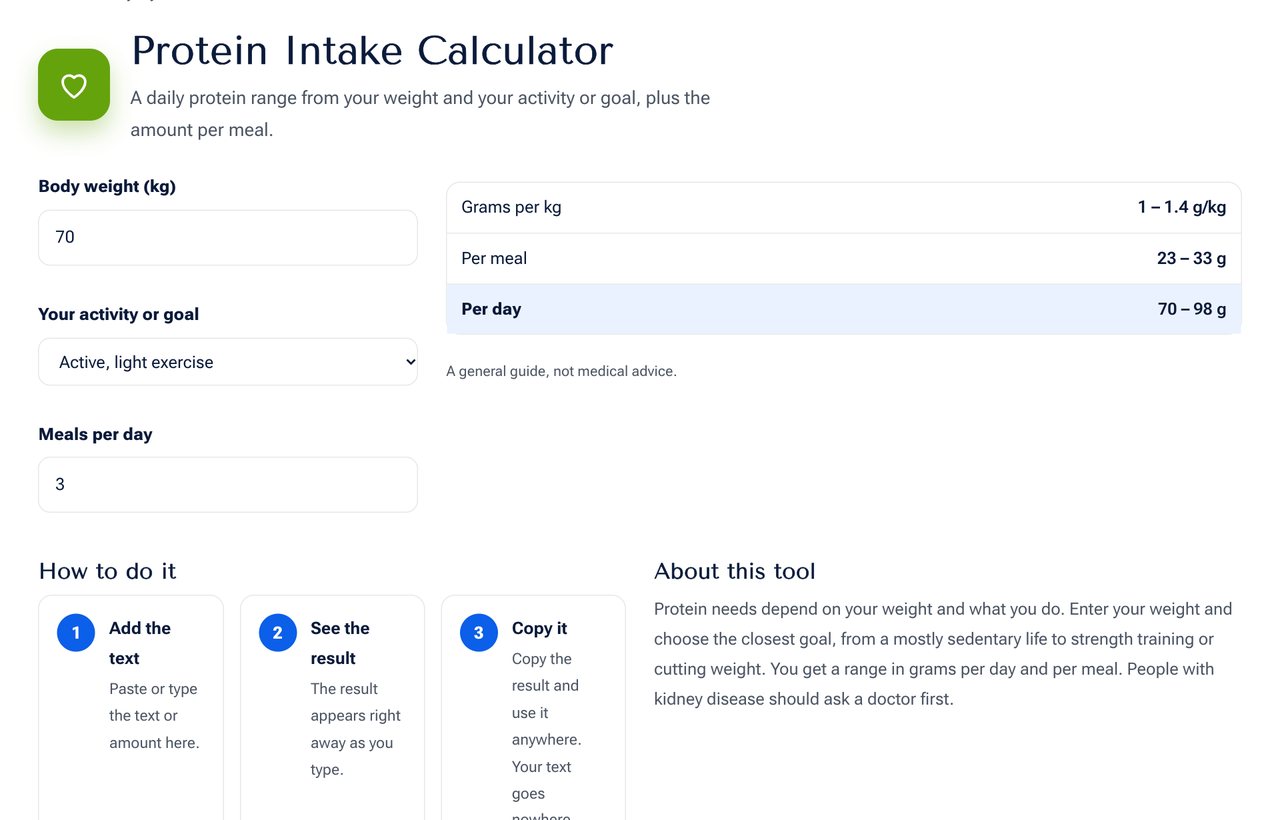This screenshot has width=1280, height=820.
Task: Click the step 3 number badge
Action: [x=479, y=632]
